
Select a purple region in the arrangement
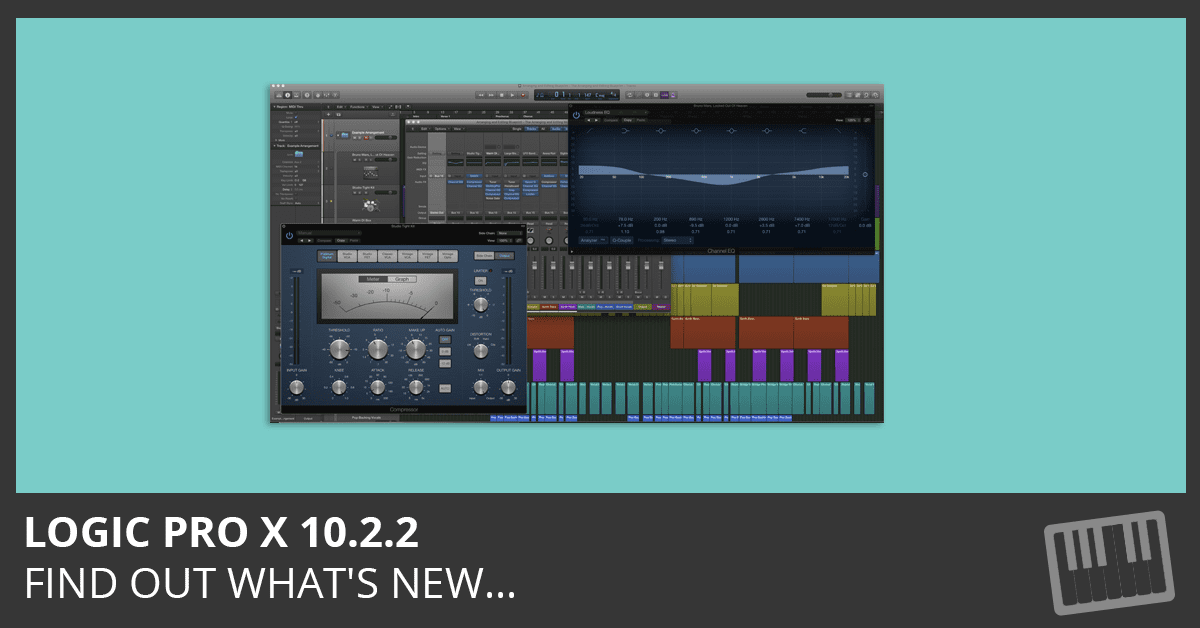(540, 366)
